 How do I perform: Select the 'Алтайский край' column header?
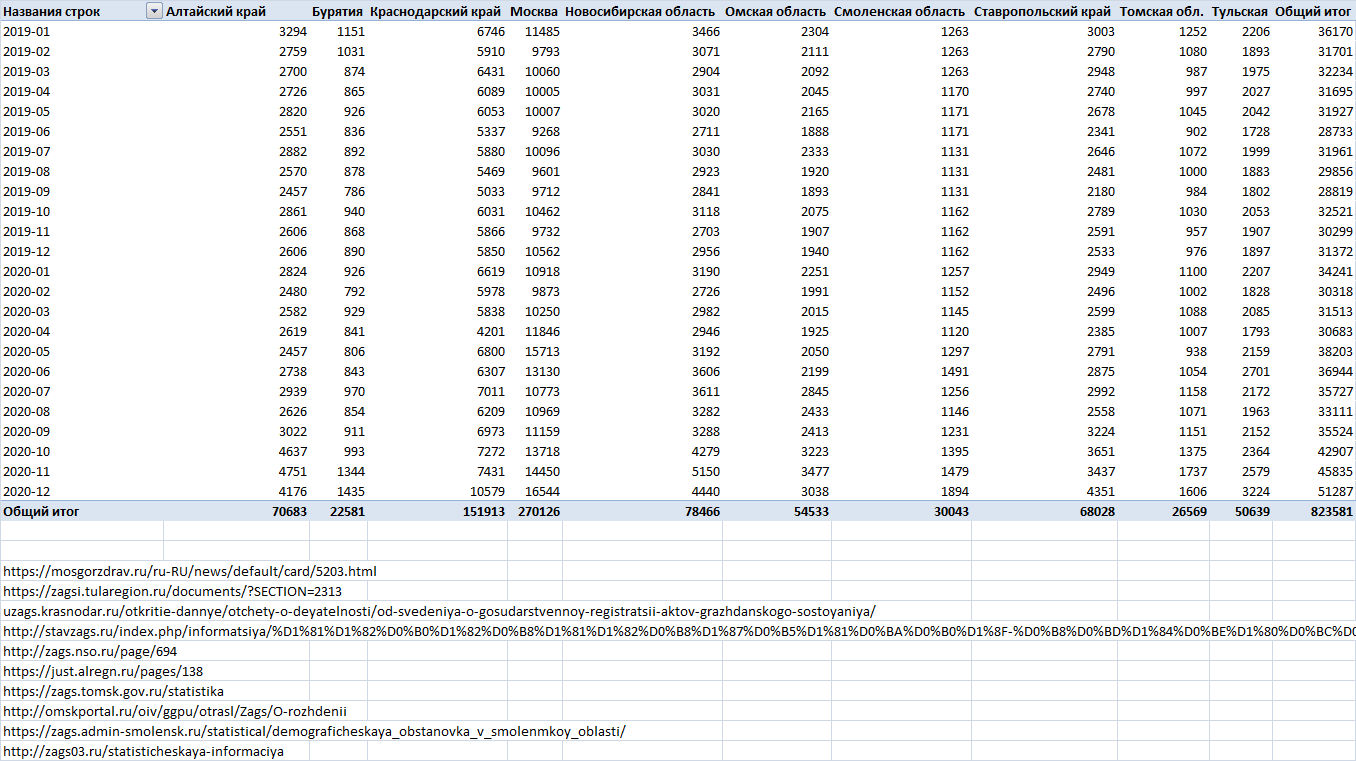[x=216, y=12]
